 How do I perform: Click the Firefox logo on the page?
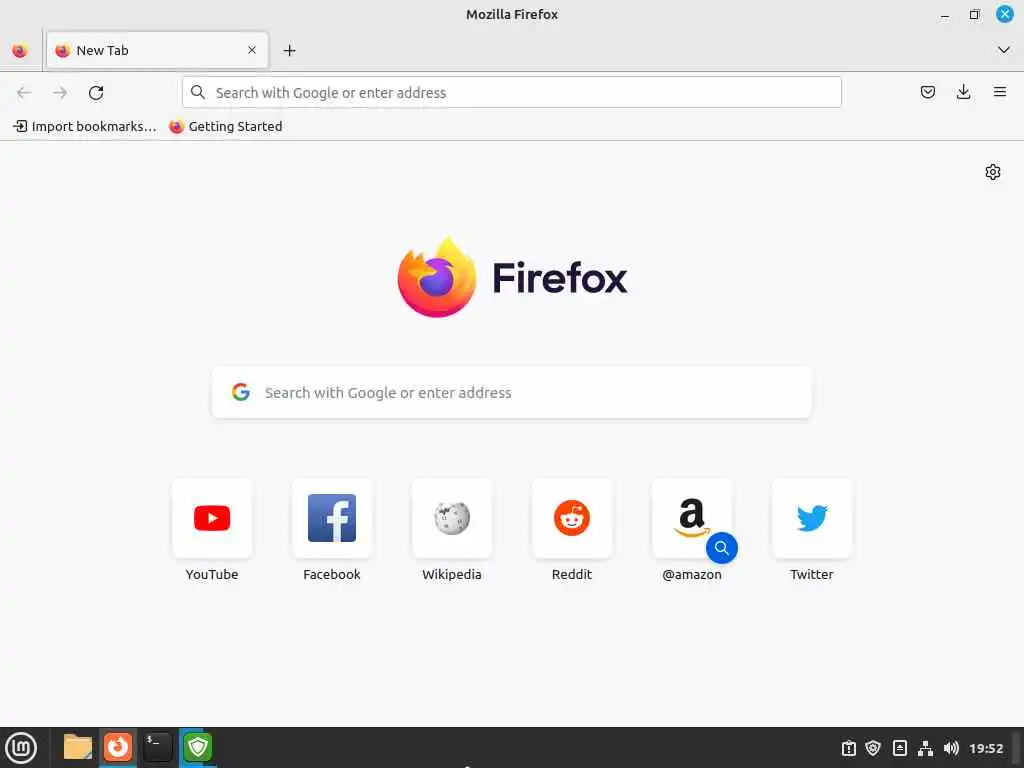tap(512, 278)
